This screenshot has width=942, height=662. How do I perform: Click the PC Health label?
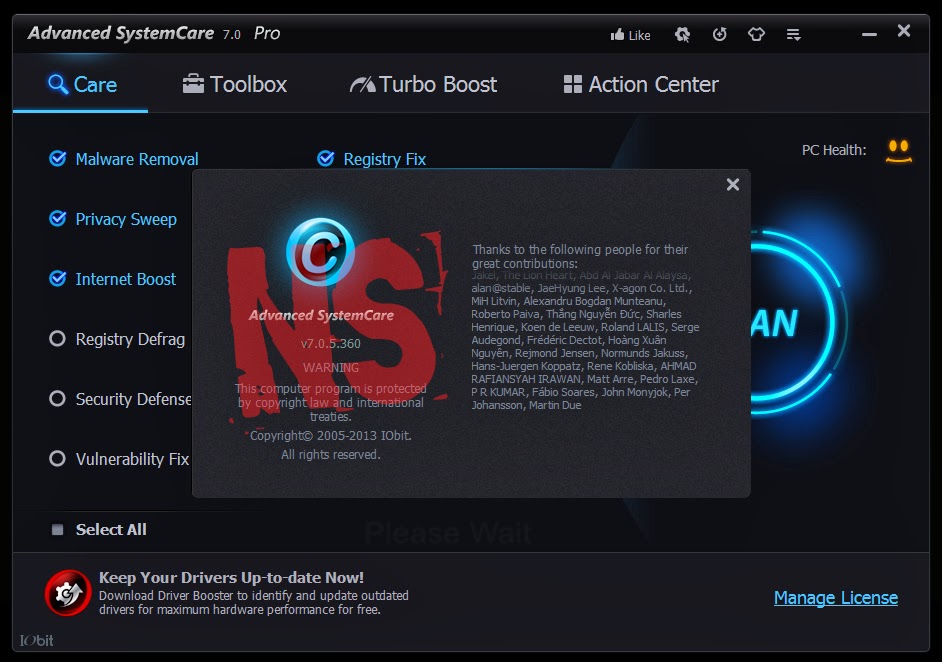click(x=834, y=150)
